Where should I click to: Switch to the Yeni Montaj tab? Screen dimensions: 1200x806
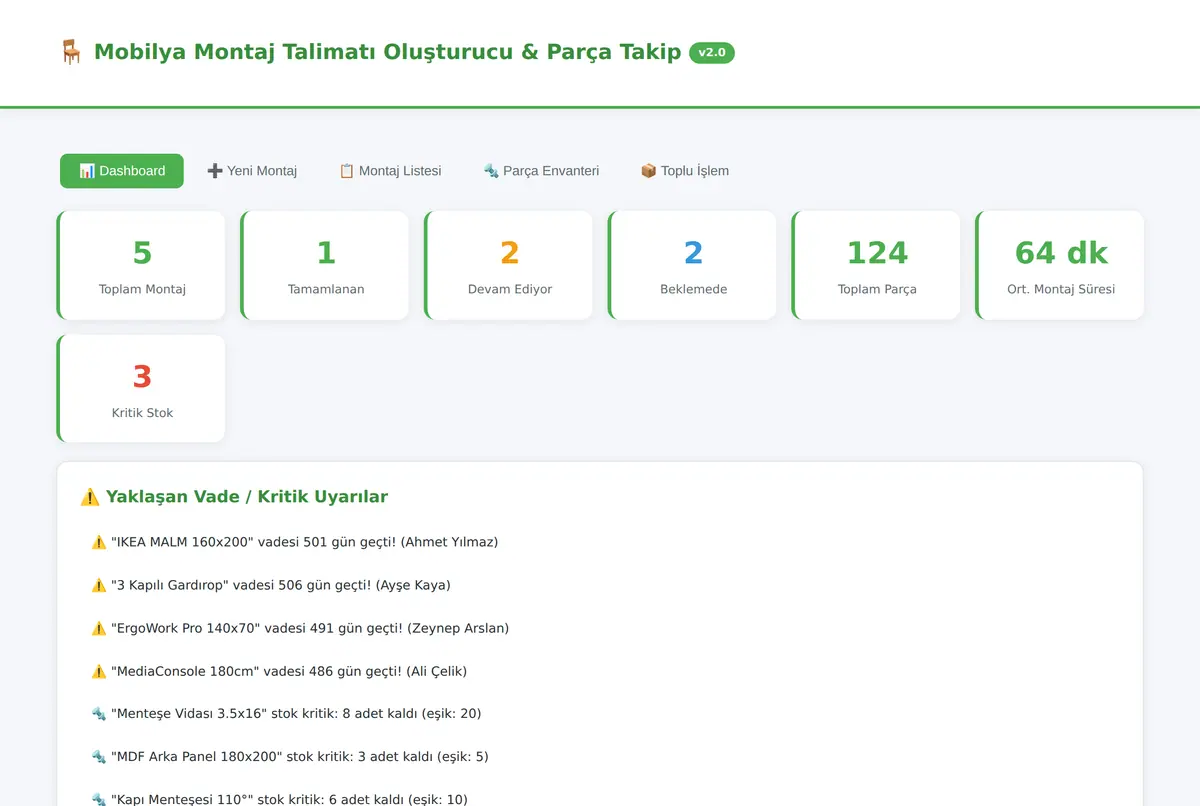tap(252, 171)
